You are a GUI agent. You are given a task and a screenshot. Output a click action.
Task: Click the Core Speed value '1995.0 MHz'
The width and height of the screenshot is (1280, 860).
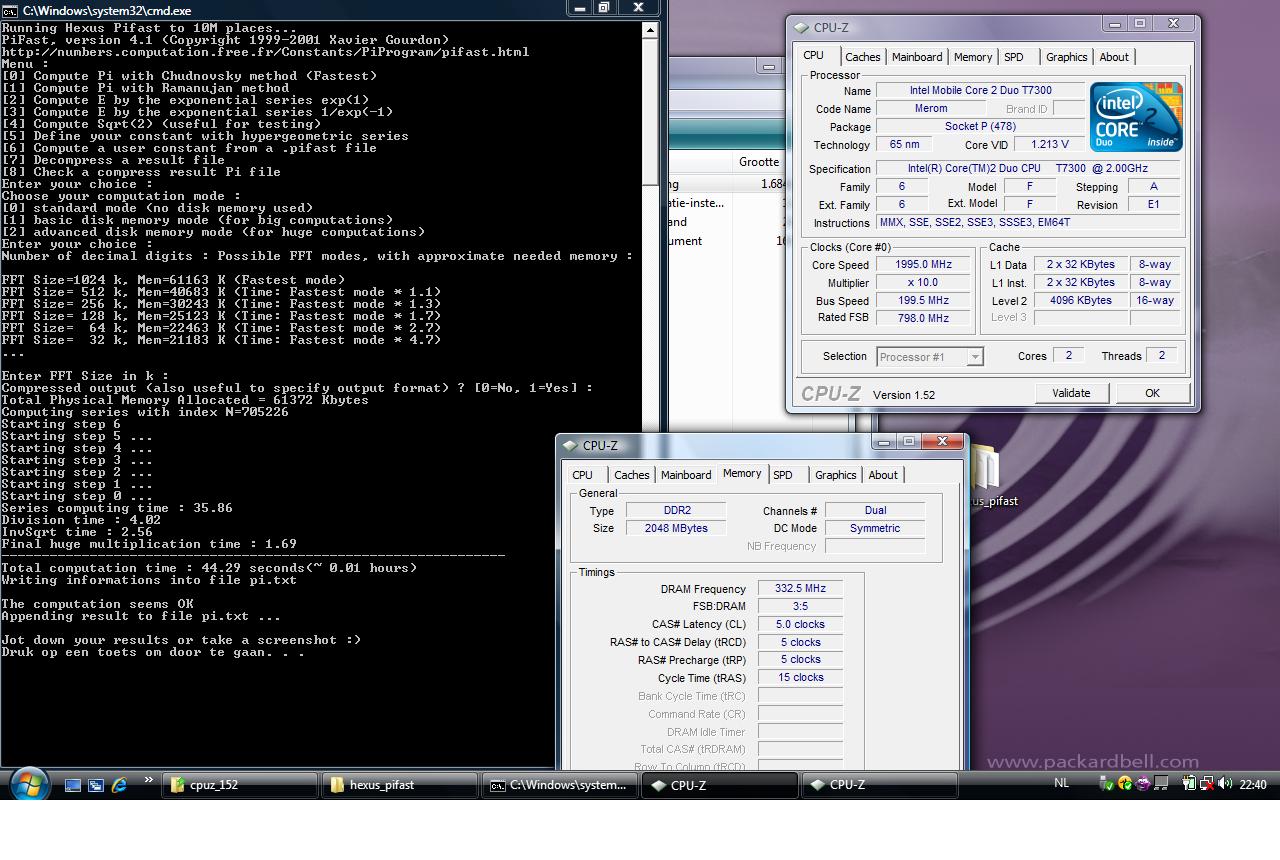coord(923,264)
